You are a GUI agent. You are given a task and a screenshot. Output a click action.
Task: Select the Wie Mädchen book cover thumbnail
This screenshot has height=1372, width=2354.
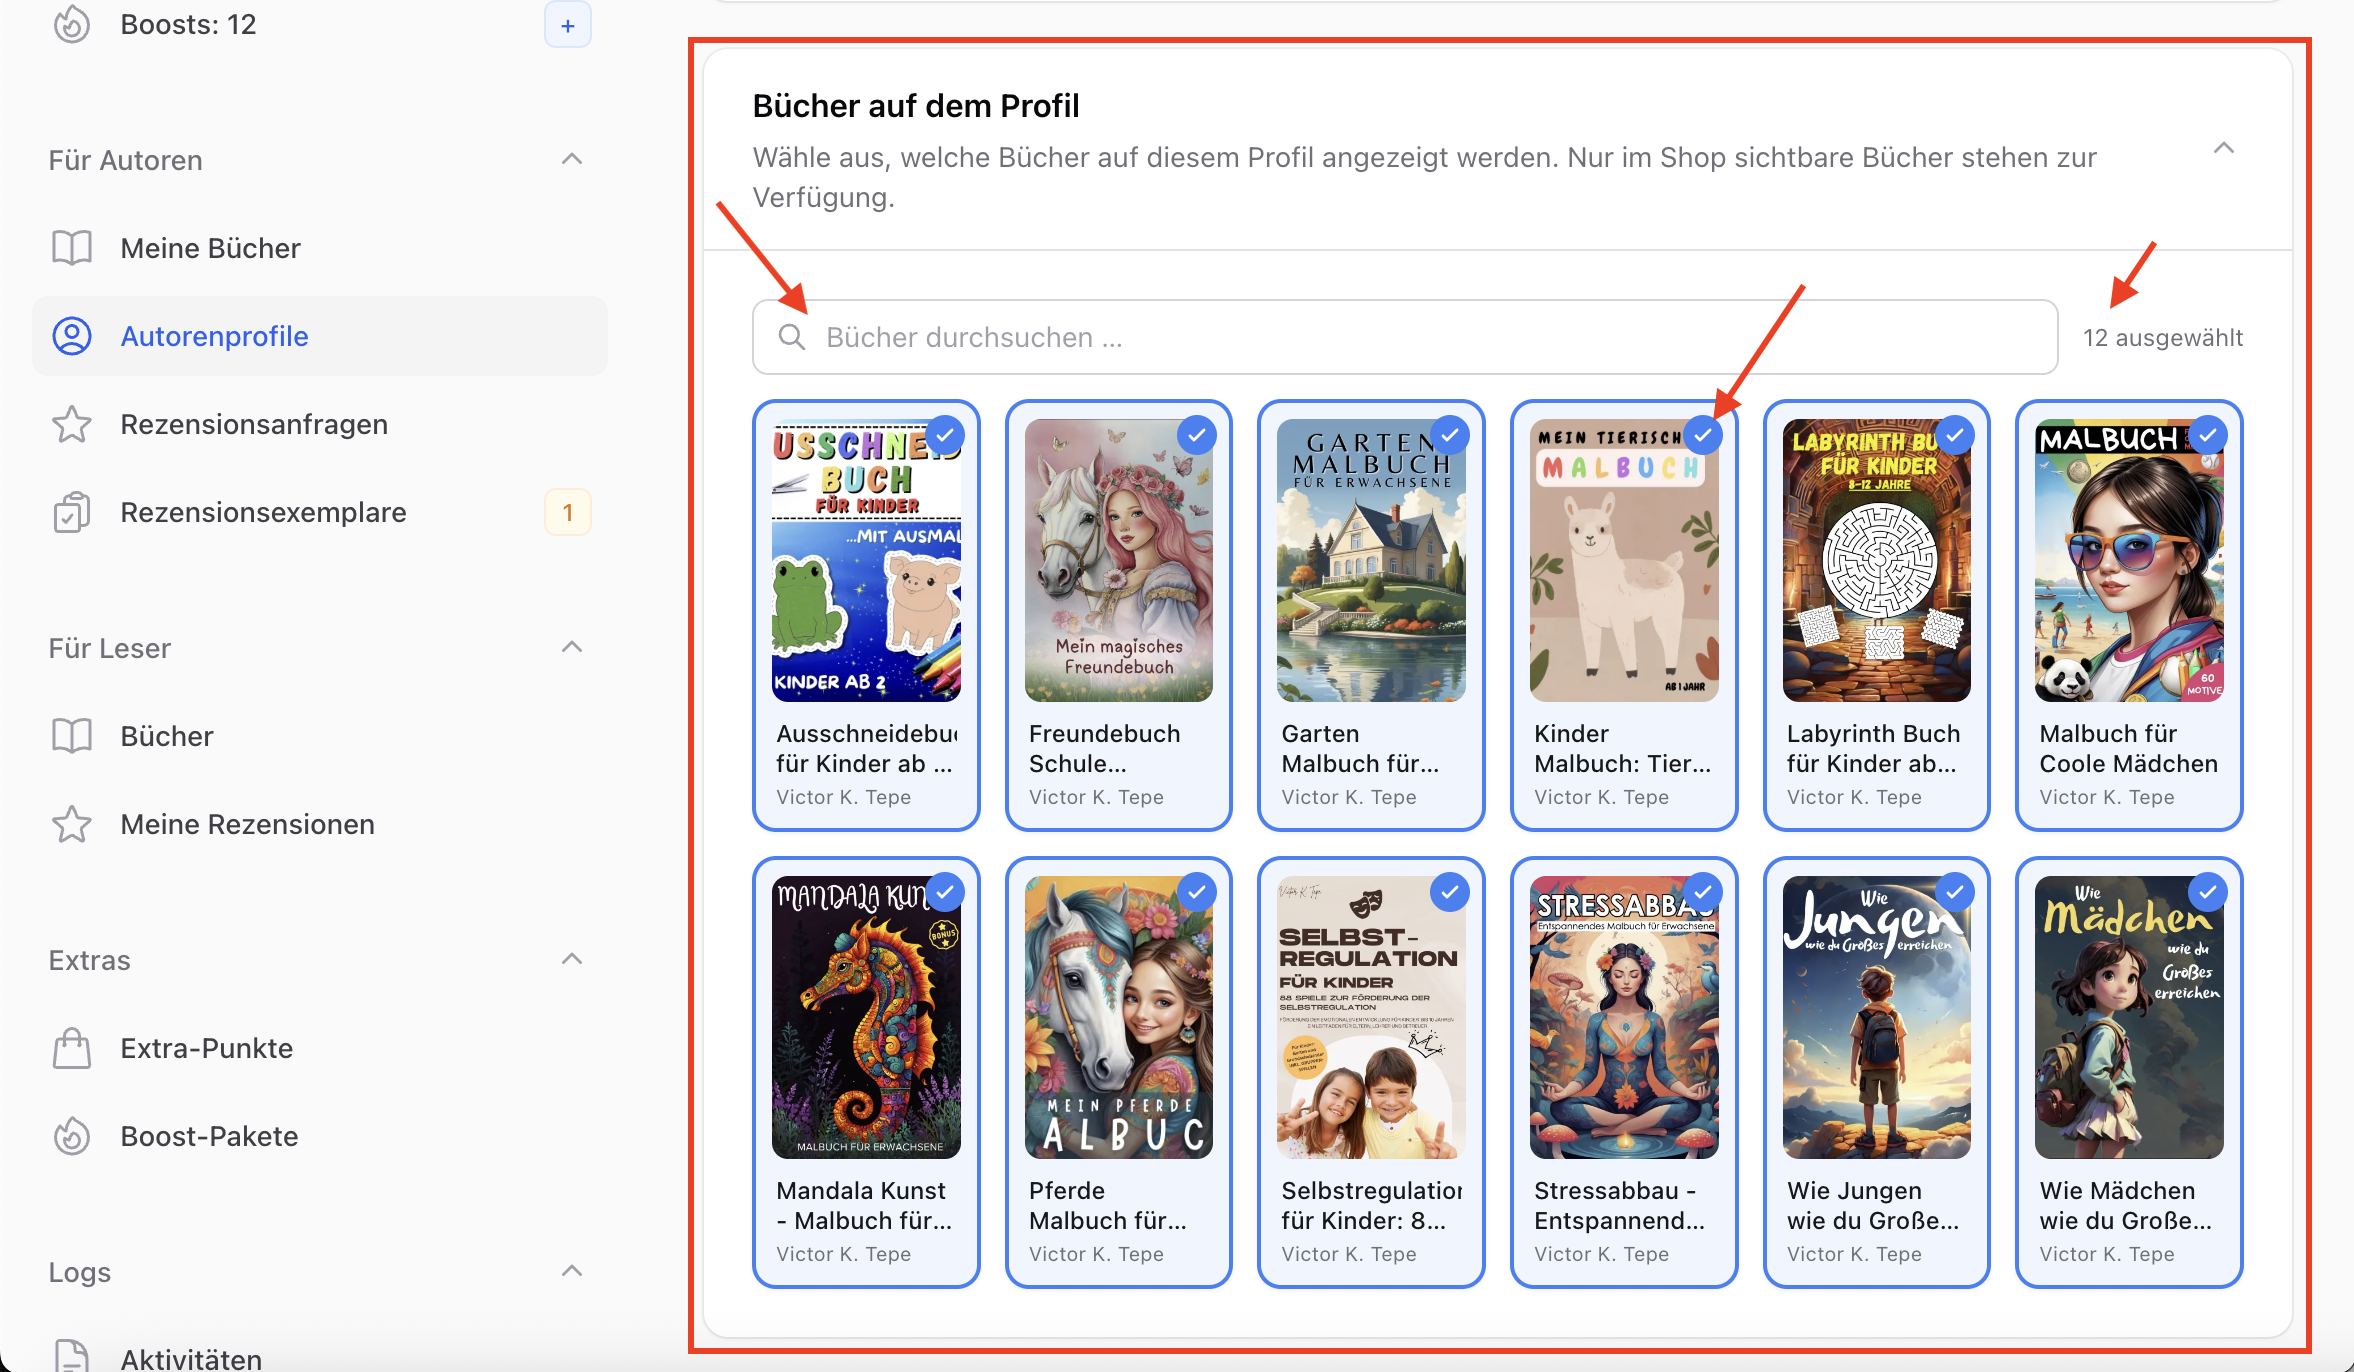(2128, 1017)
